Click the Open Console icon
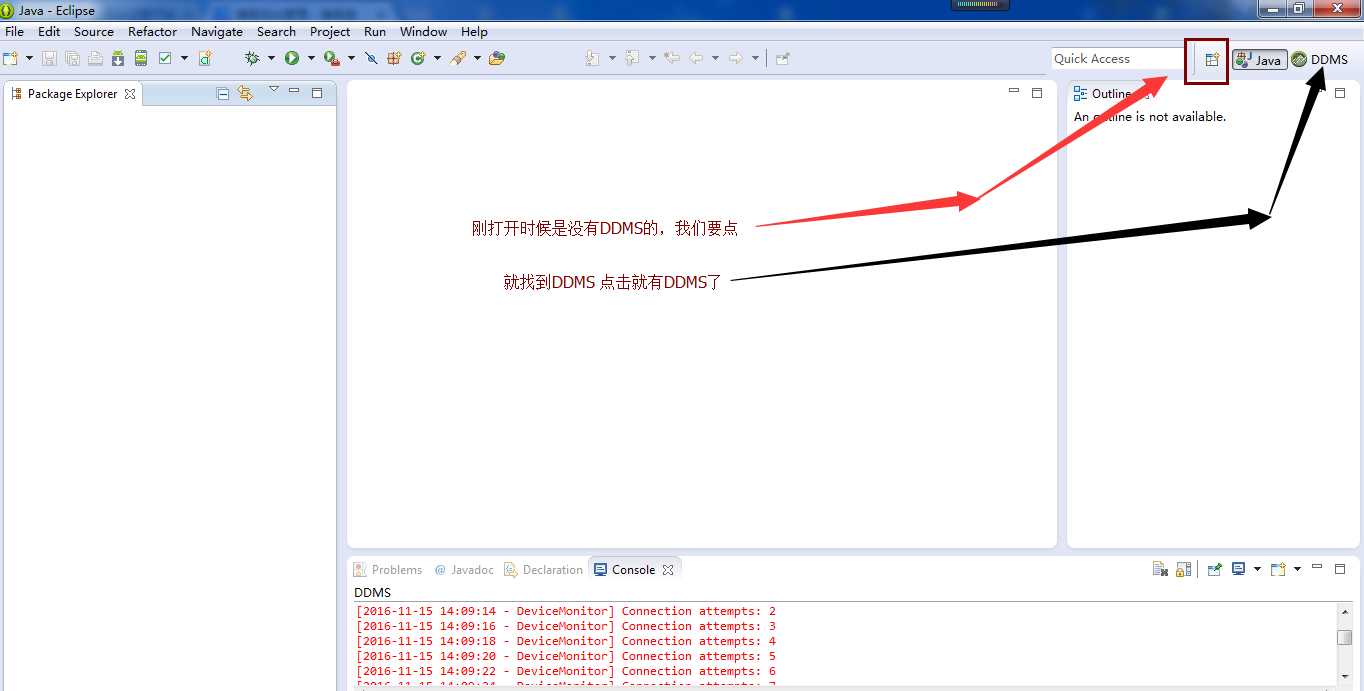Screen dimensions: 1364x691 click(x=1278, y=569)
